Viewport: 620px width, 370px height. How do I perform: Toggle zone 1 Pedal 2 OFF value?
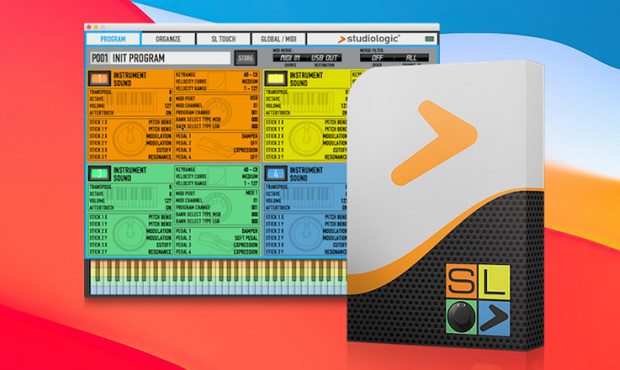click(x=254, y=143)
